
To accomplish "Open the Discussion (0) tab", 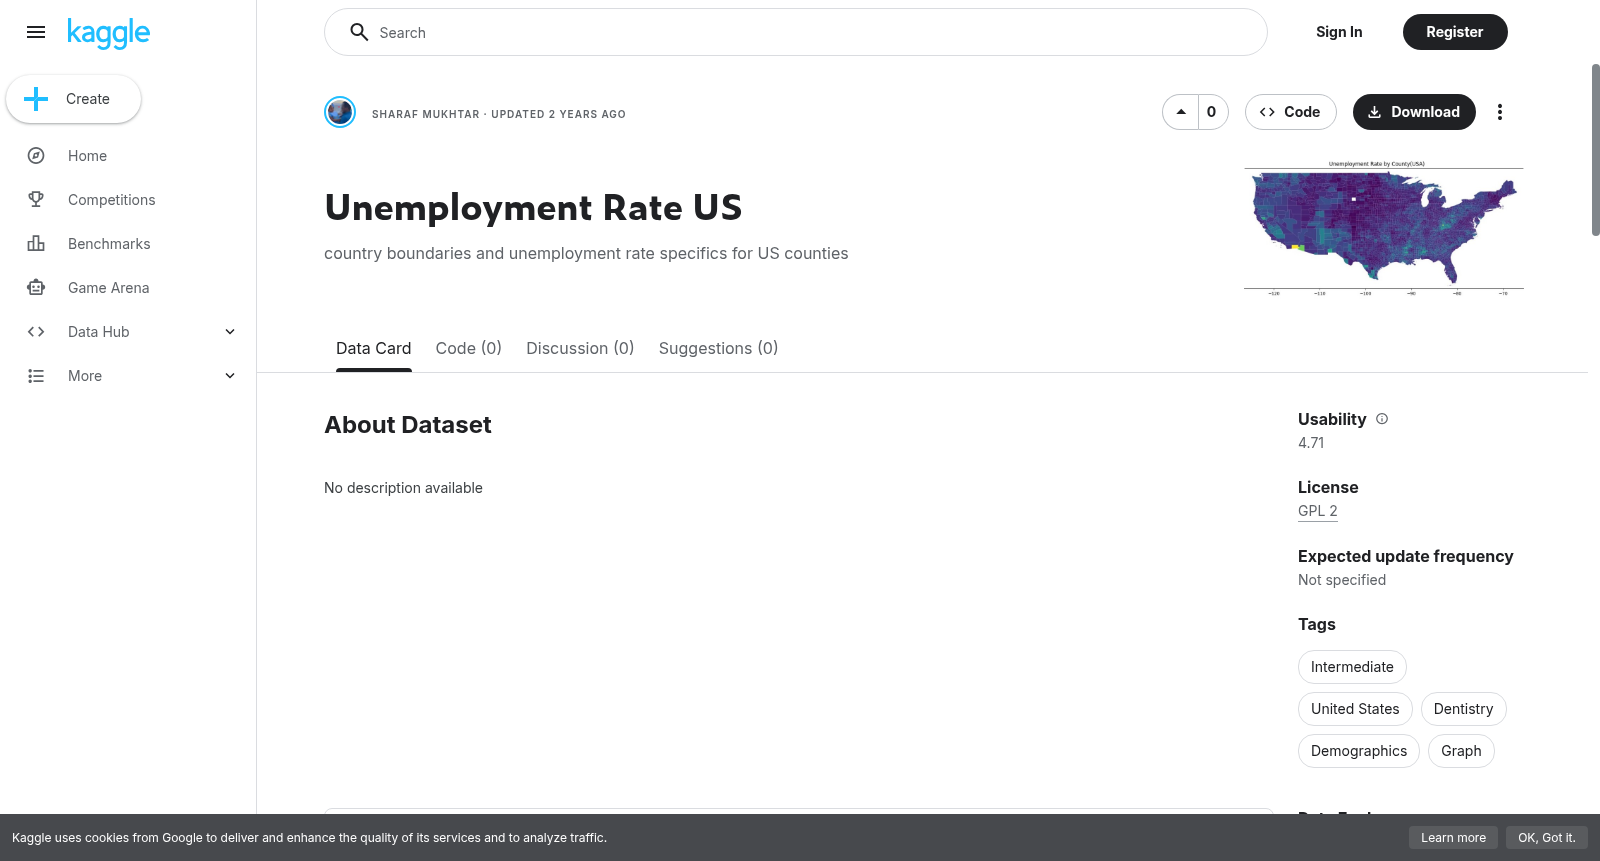I will [580, 348].
